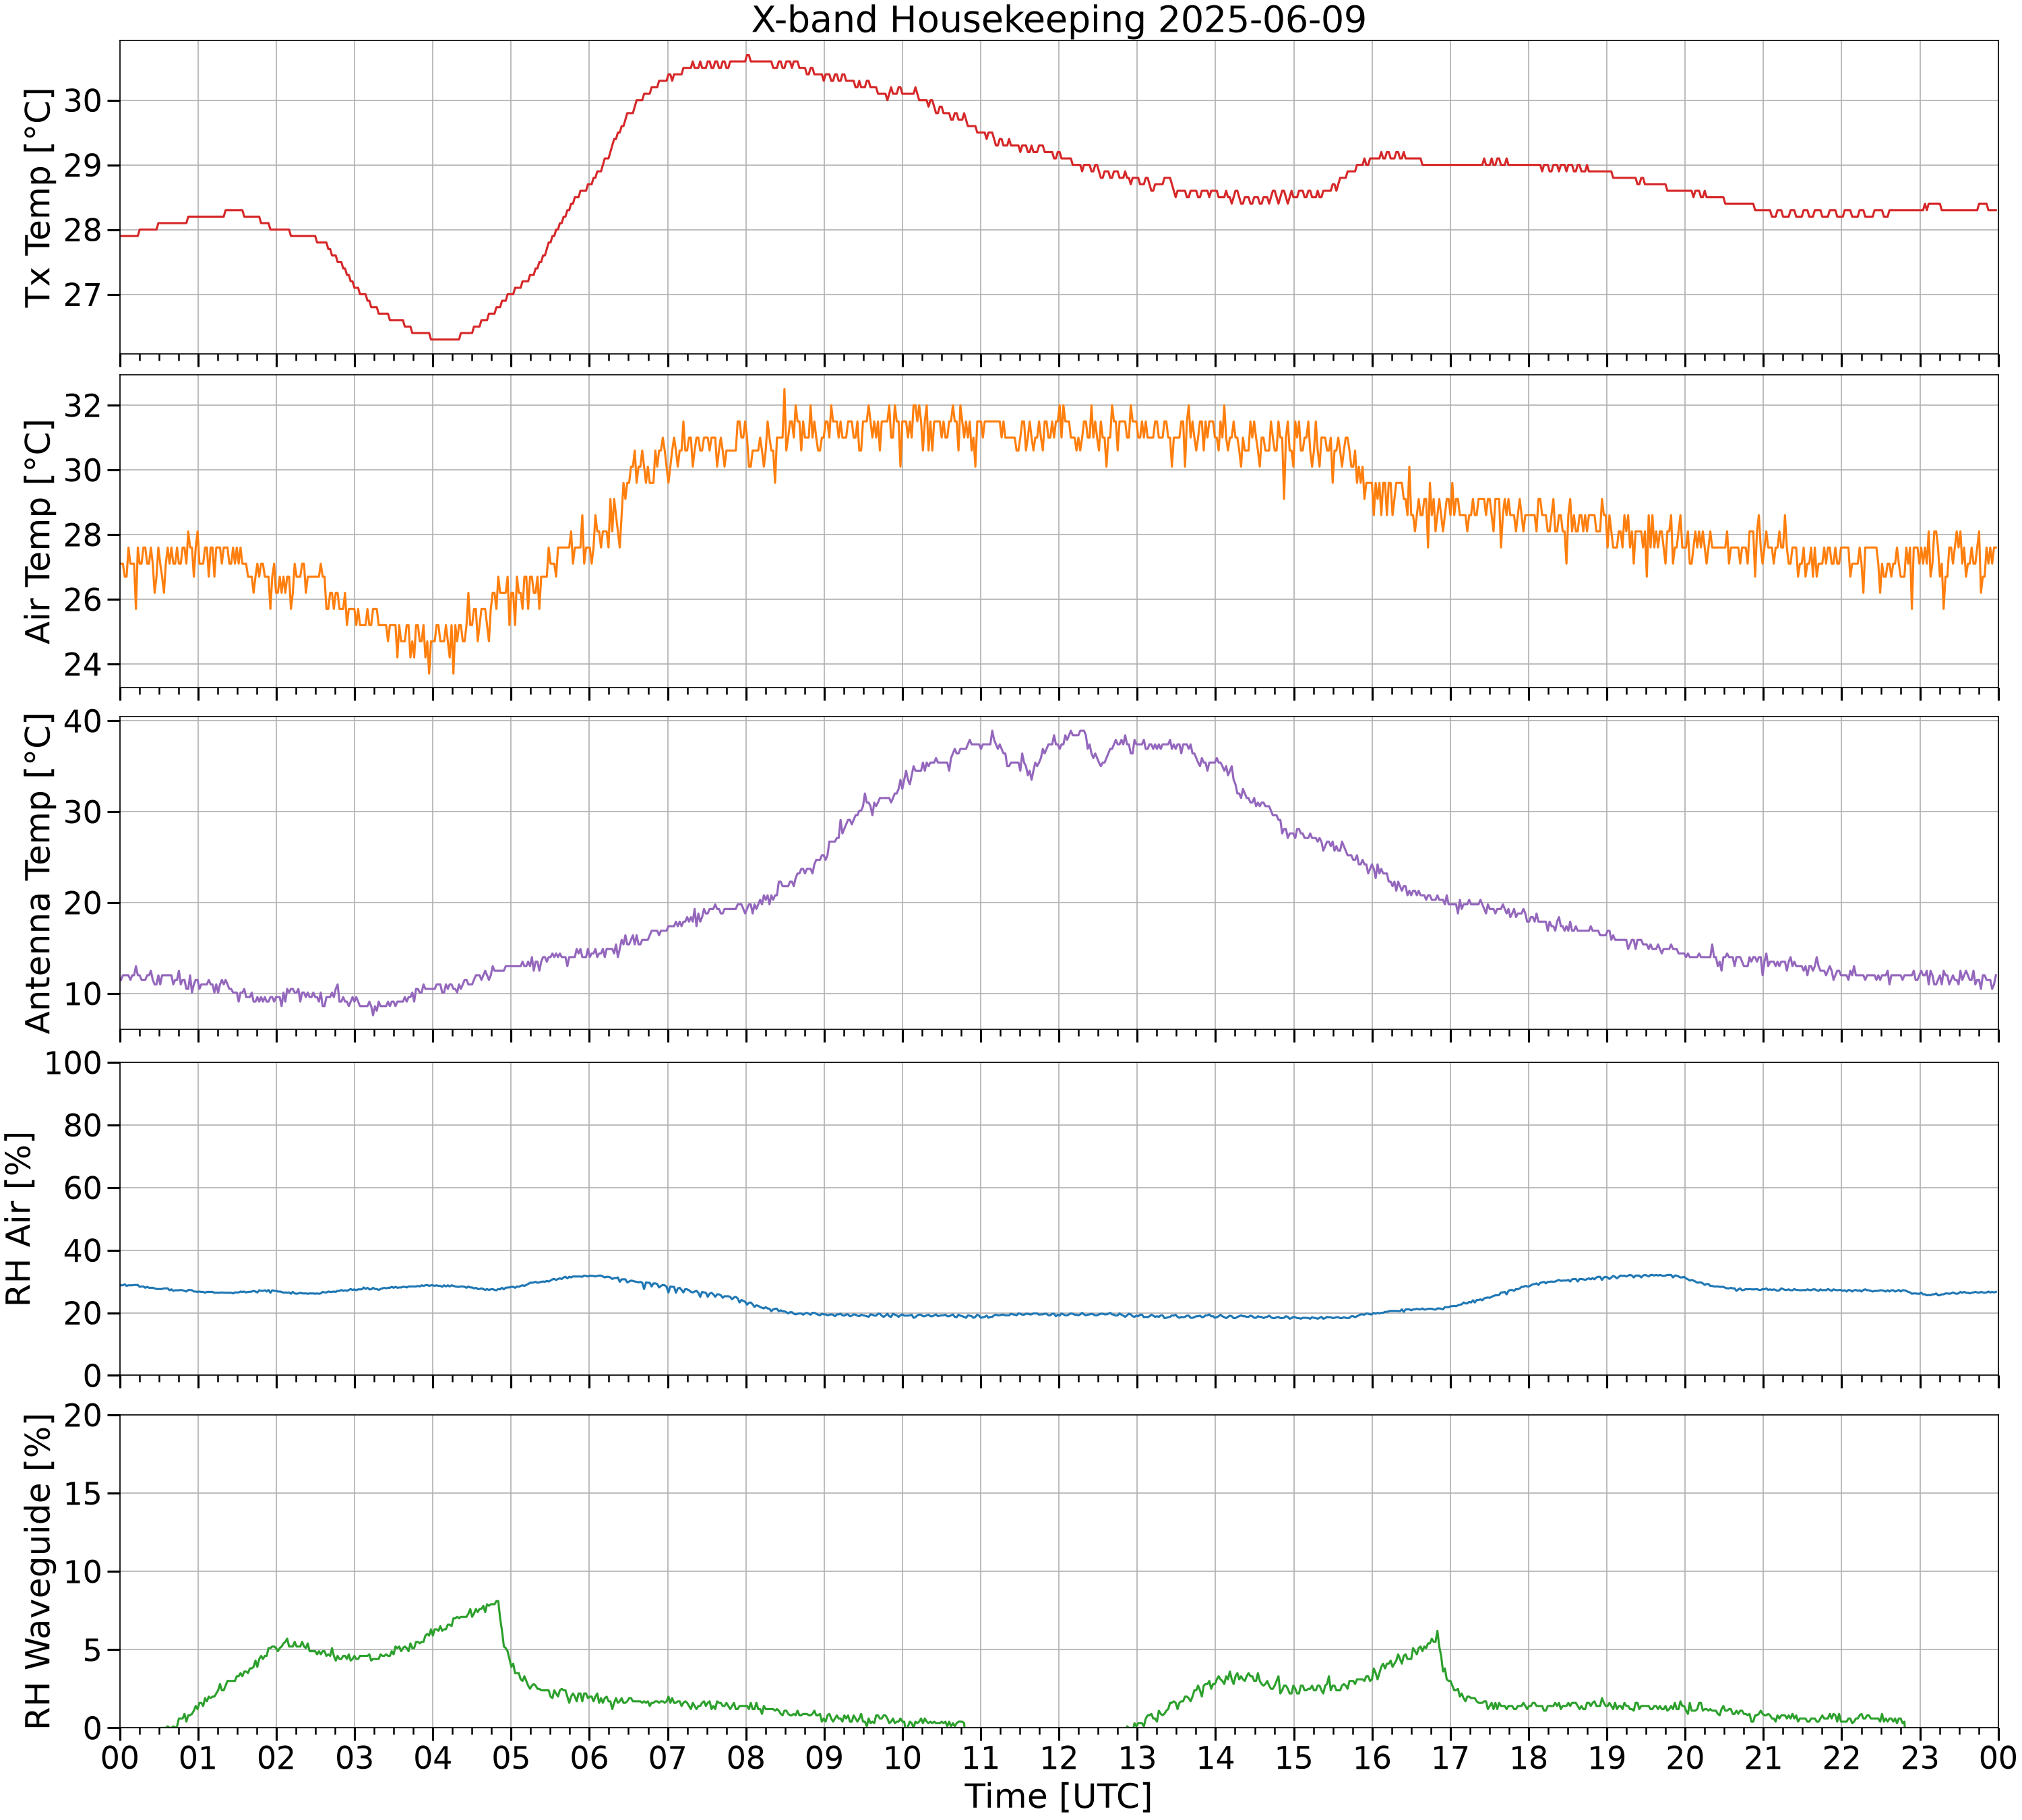The height and width of the screenshot is (1820, 2022).
Task: Click the Time [UTC] x-axis label
Action: [x=1058, y=1796]
